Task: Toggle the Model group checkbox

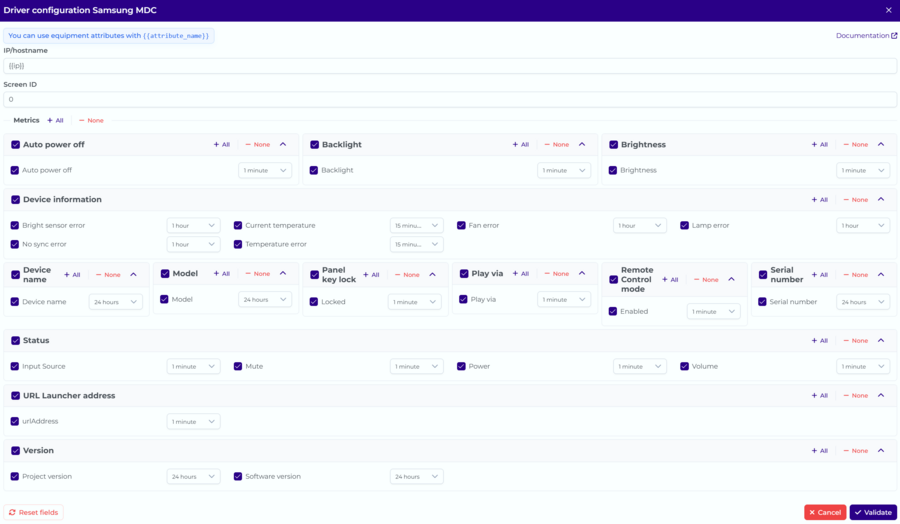Action: (x=165, y=274)
